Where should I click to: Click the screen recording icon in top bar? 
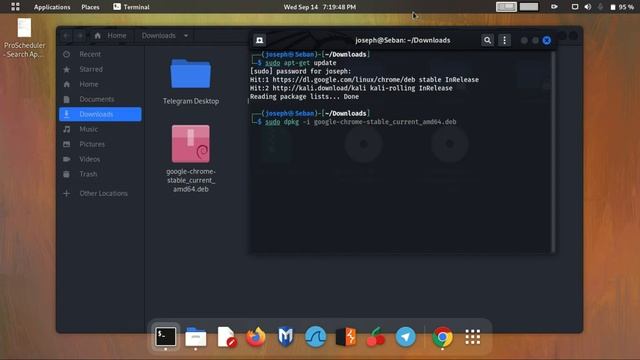point(554,7)
